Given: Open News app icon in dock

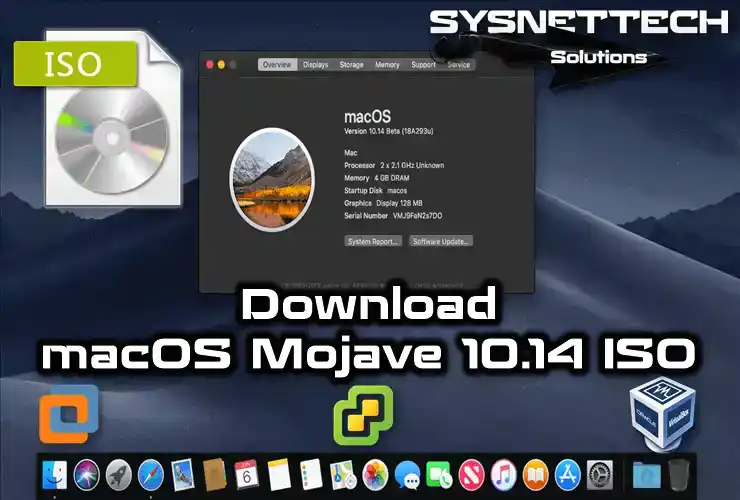Looking at the screenshot, I should (471, 475).
